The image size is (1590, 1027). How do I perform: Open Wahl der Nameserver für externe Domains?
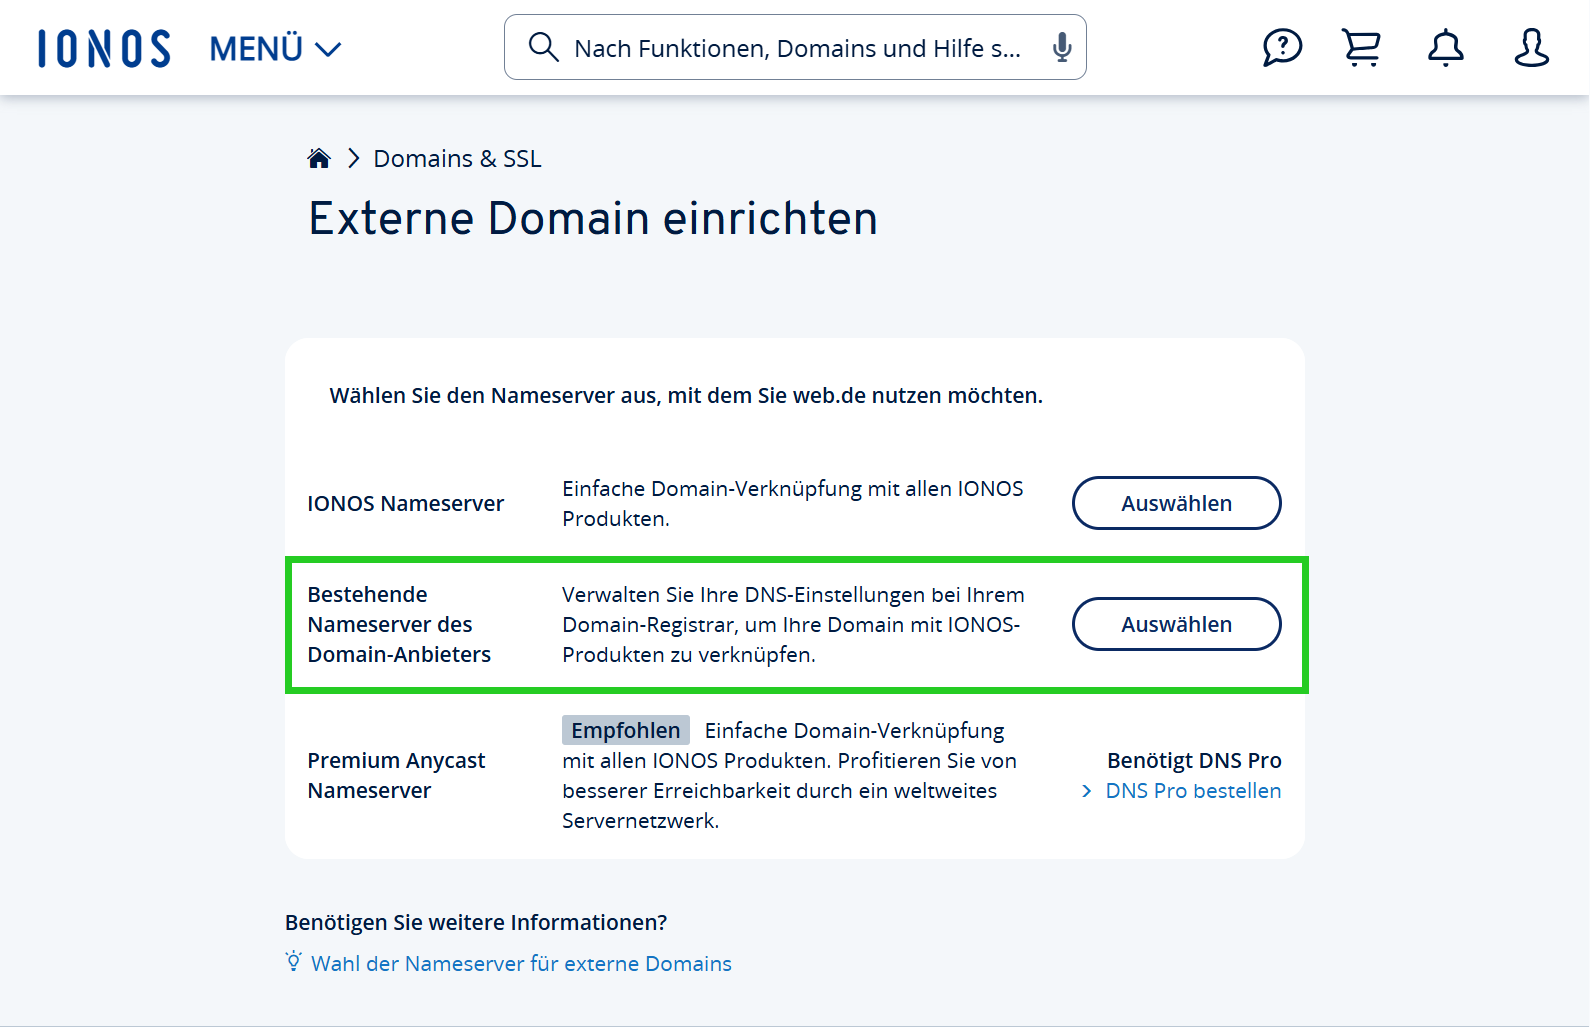pyautogui.click(x=521, y=964)
